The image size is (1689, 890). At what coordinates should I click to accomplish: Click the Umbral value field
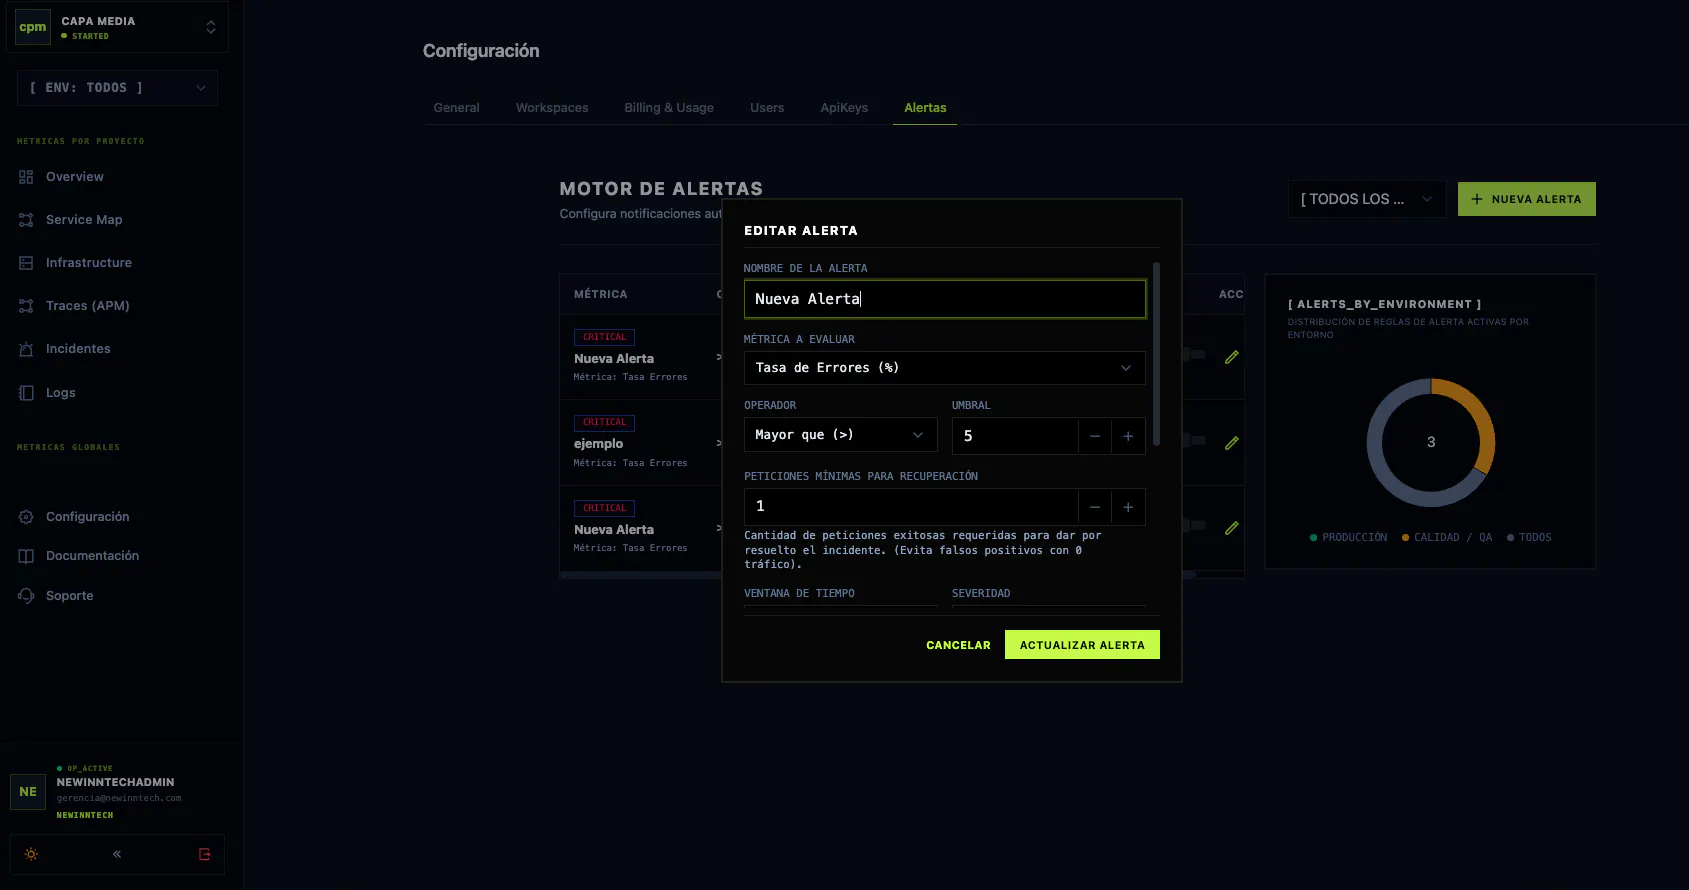pos(1015,436)
